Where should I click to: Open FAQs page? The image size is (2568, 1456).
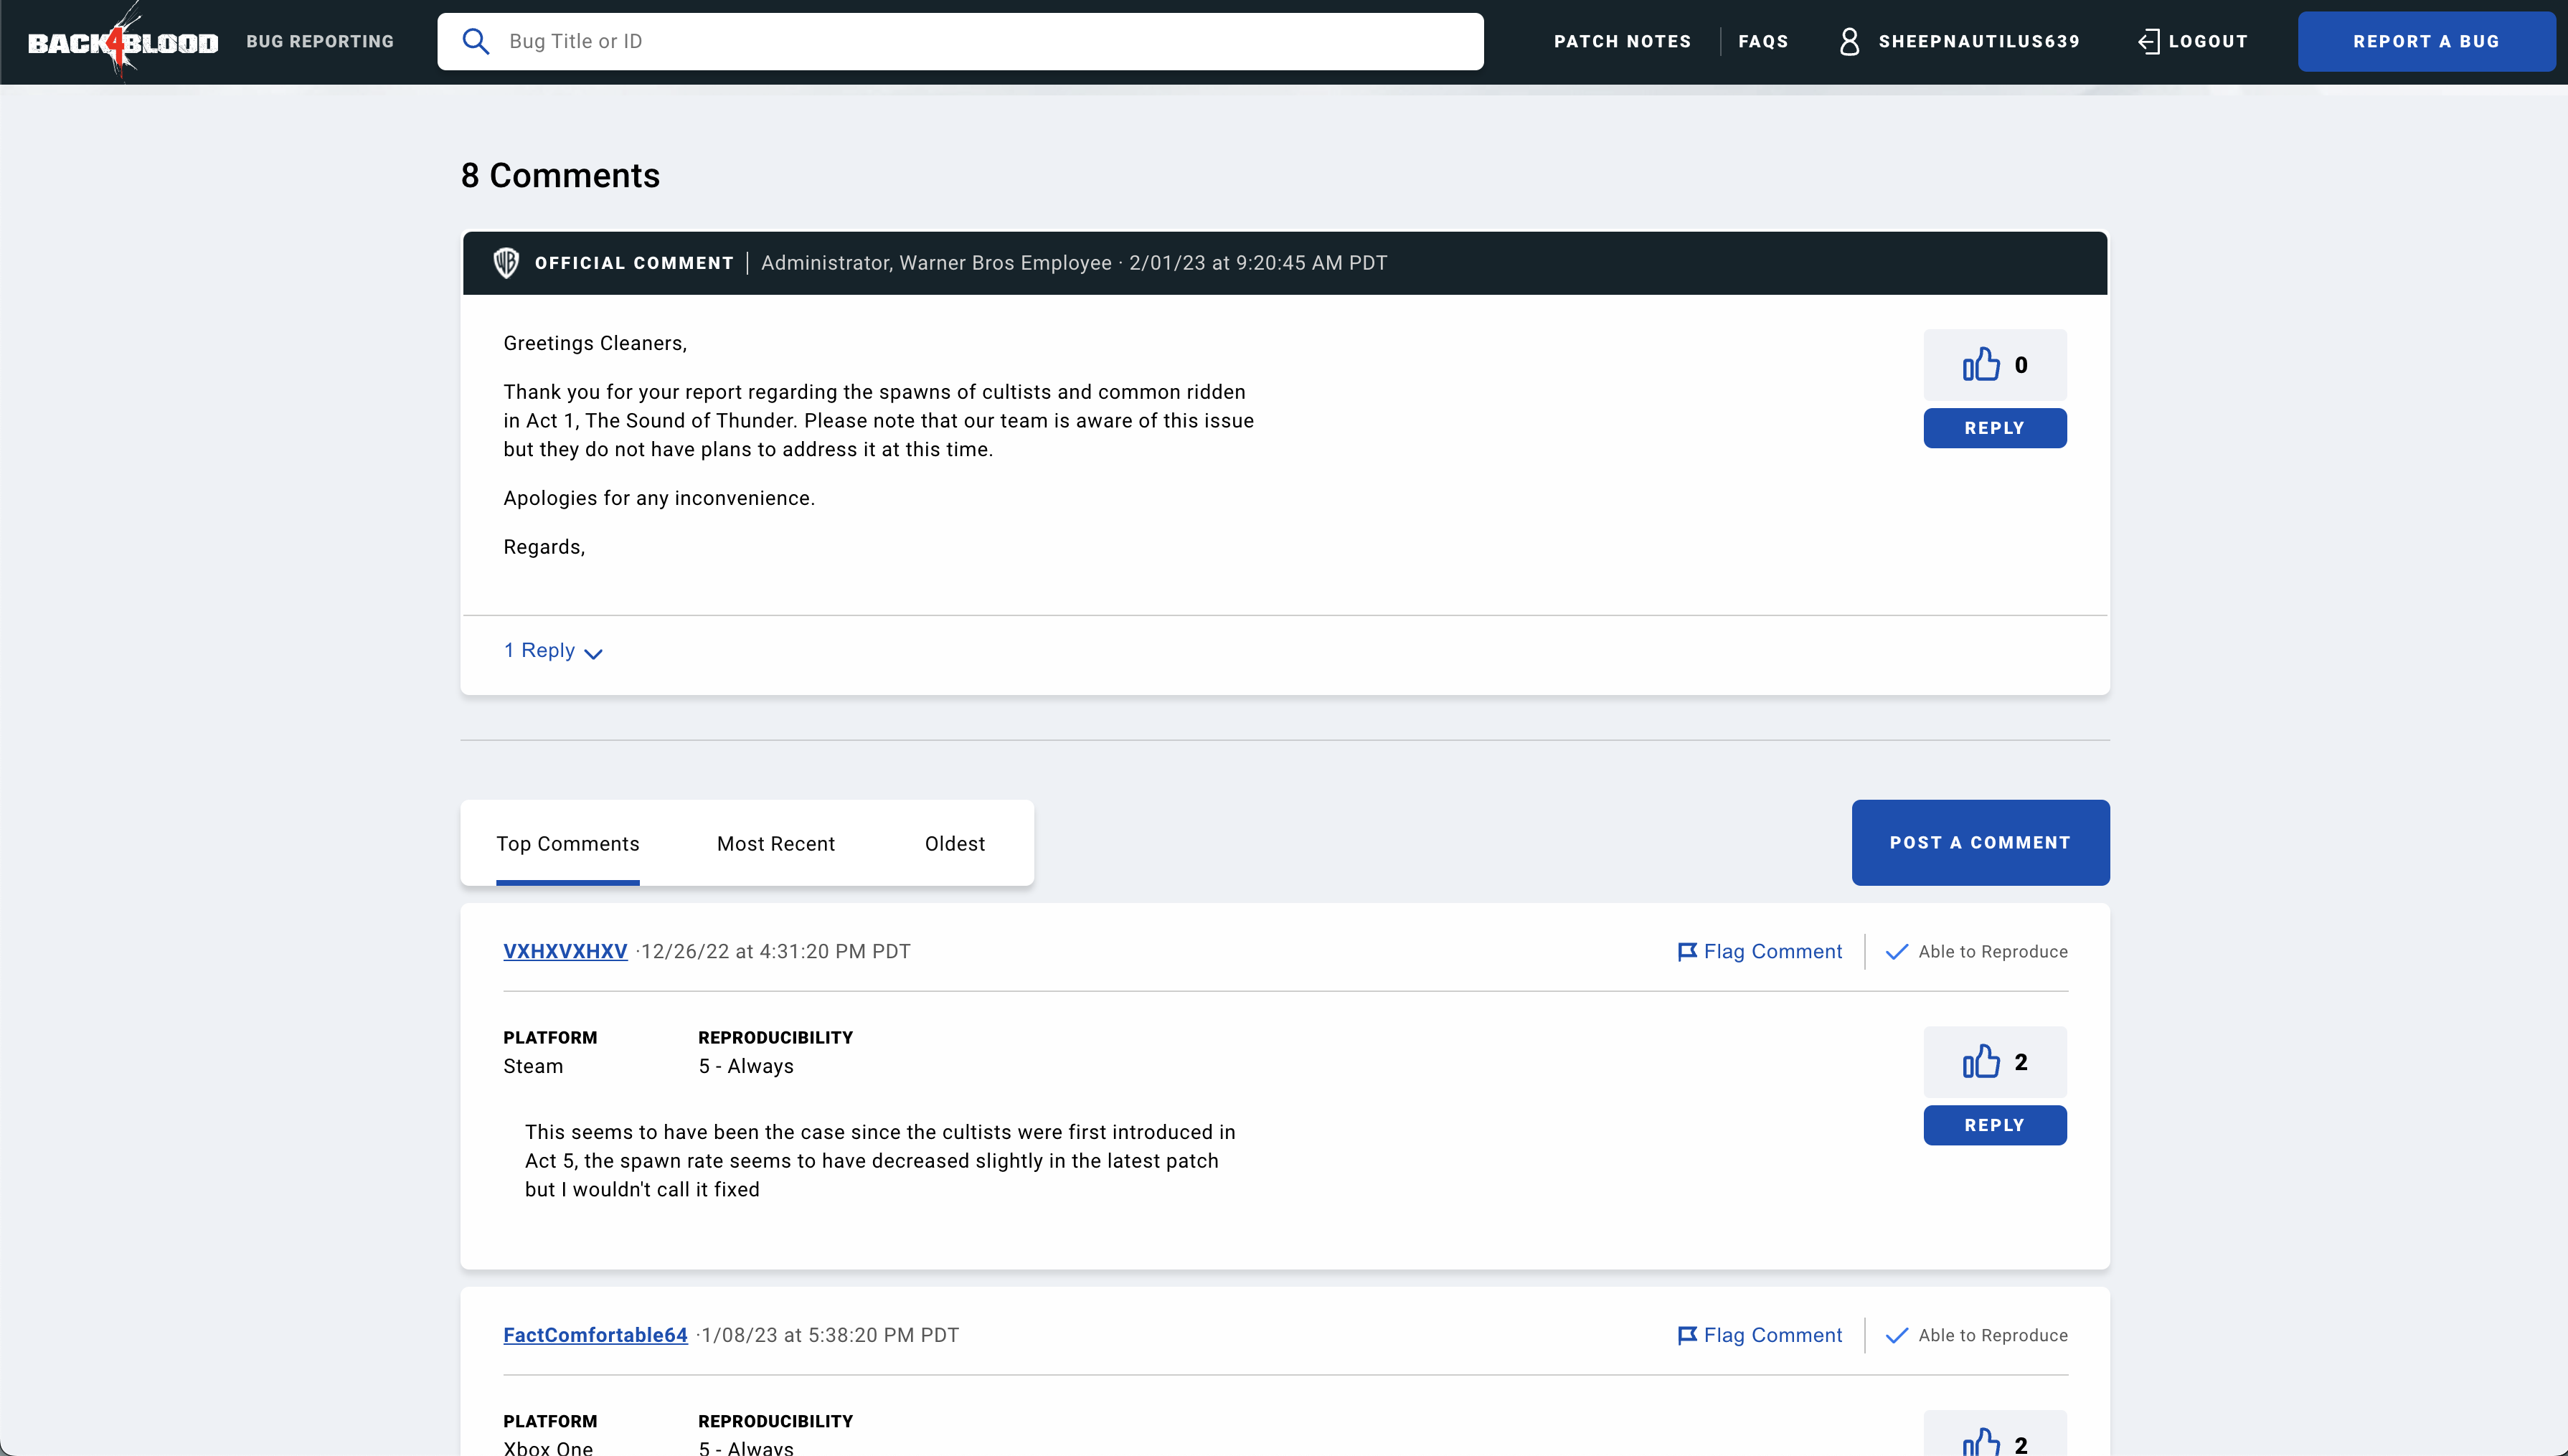[1763, 41]
